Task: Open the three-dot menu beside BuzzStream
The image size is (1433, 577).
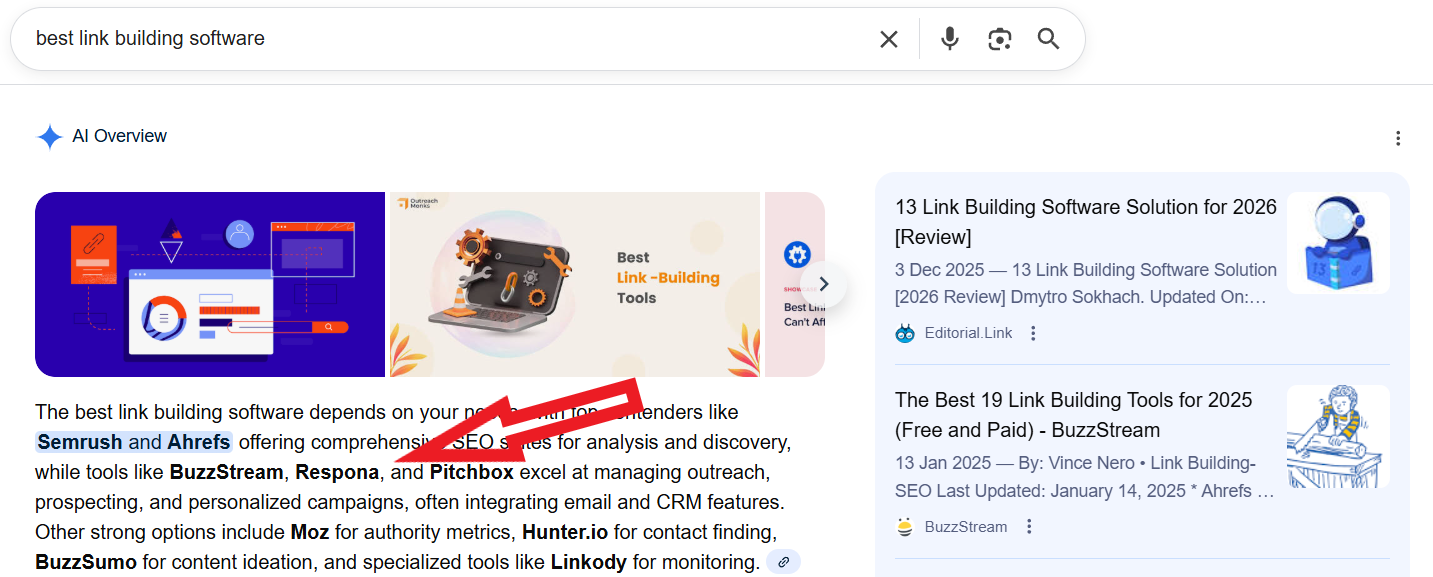Action: pos(1029,525)
